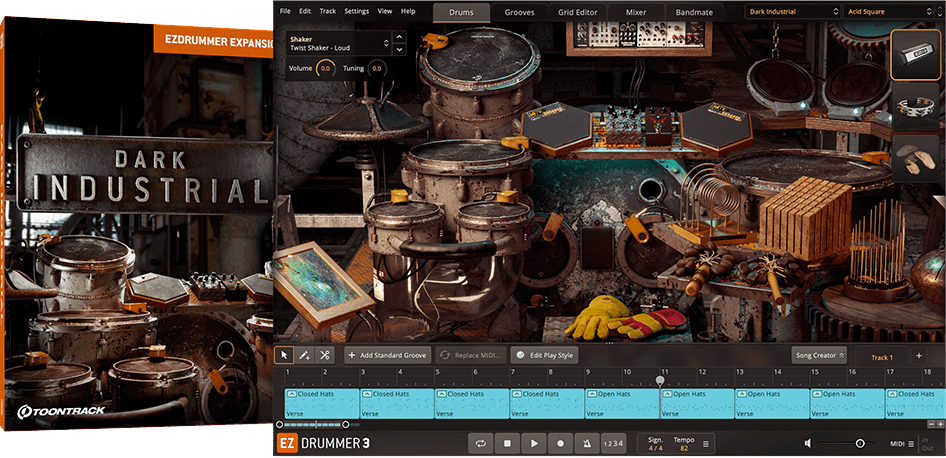946x458 pixels.
Task: Switch to the Grid Editor tab
Action: [x=578, y=12]
